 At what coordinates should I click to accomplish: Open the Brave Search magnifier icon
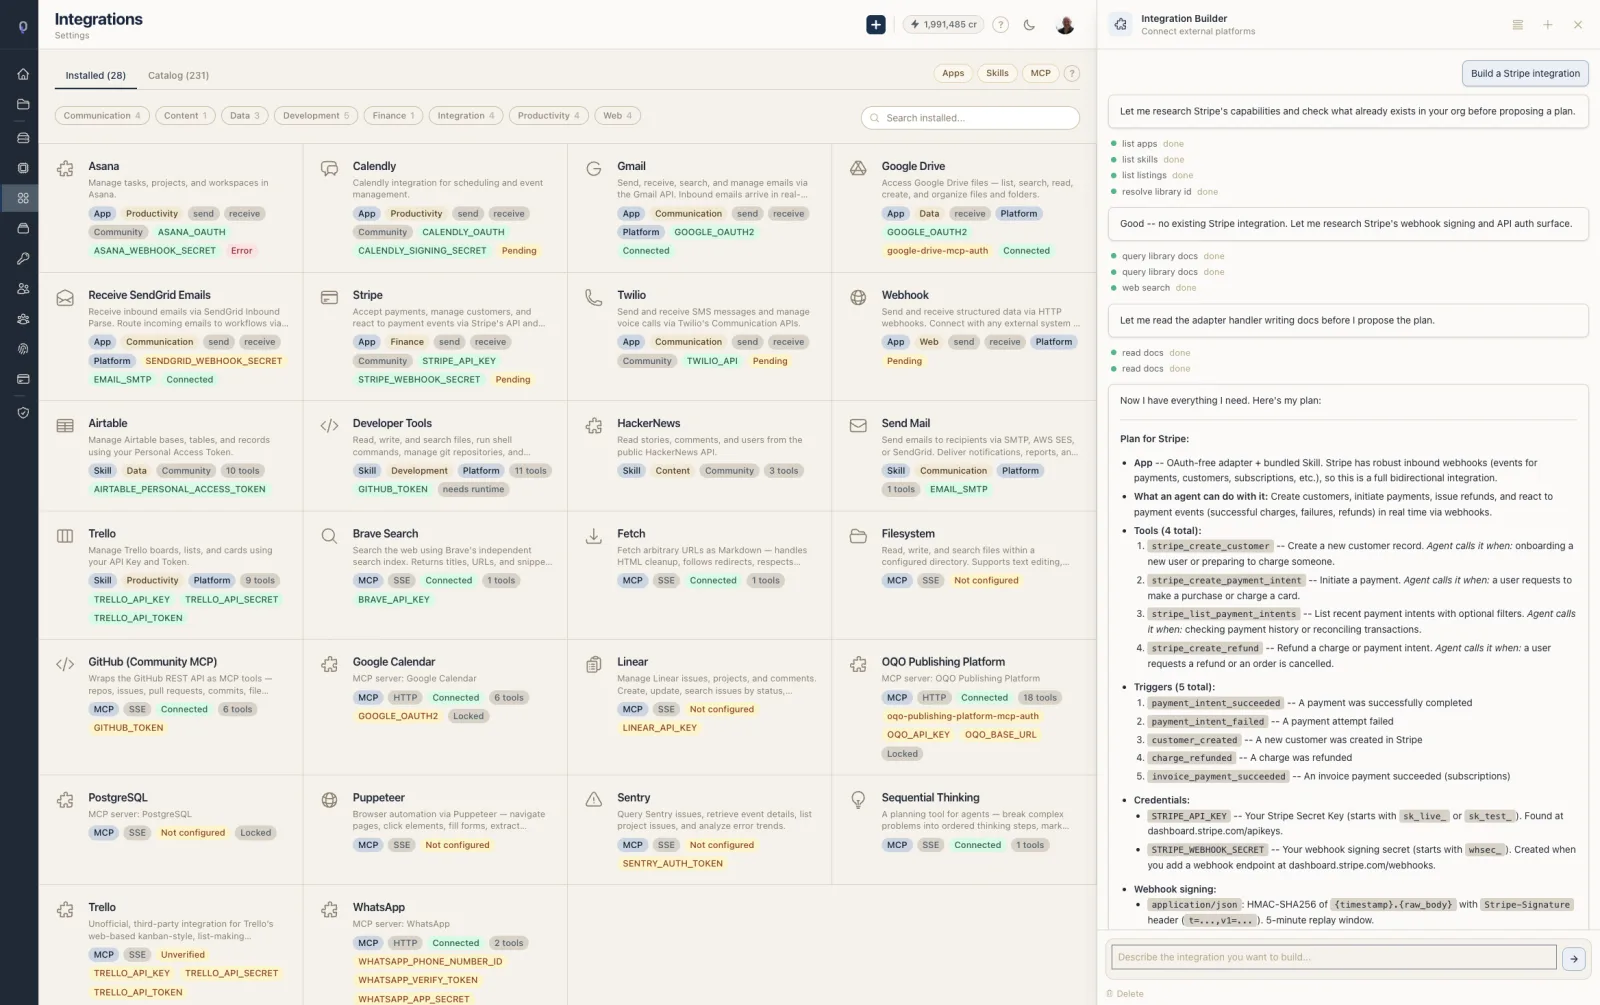point(329,536)
